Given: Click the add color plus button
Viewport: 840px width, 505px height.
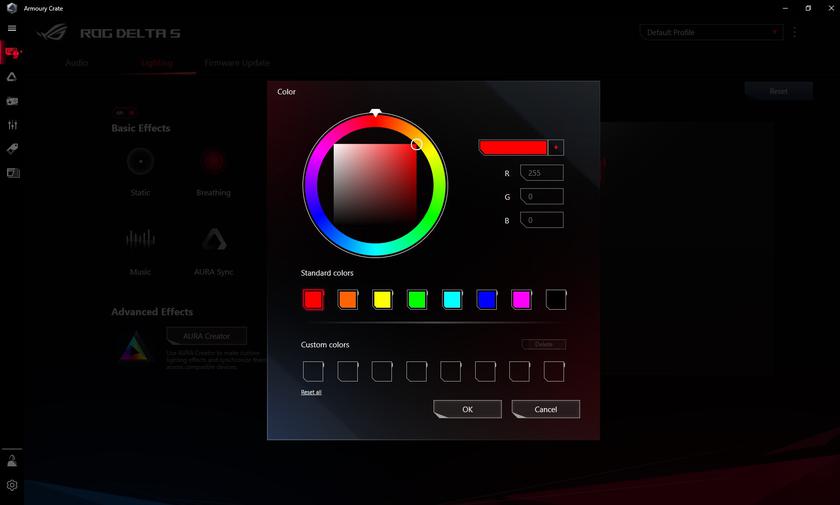Looking at the screenshot, I should (557, 148).
